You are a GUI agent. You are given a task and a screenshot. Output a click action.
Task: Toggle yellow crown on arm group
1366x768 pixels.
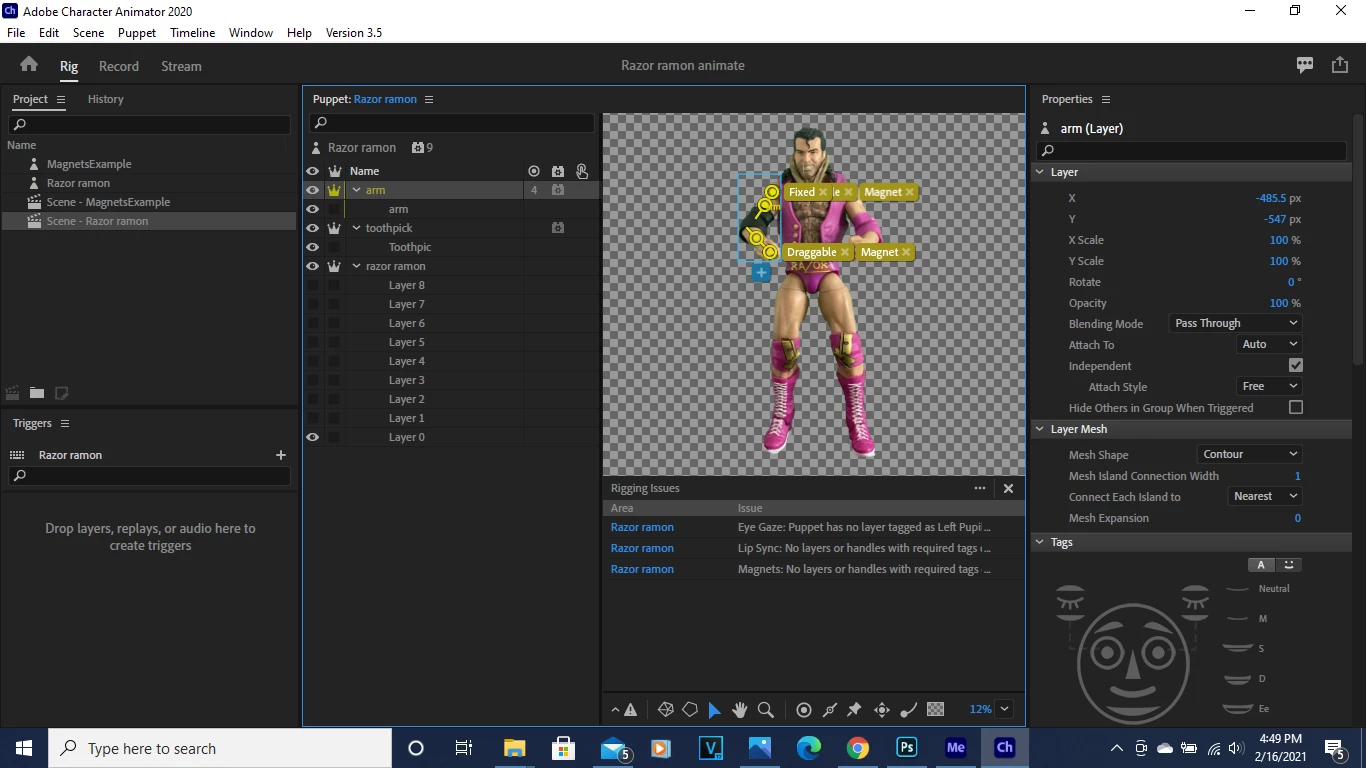pyautogui.click(x=334, y=190)
